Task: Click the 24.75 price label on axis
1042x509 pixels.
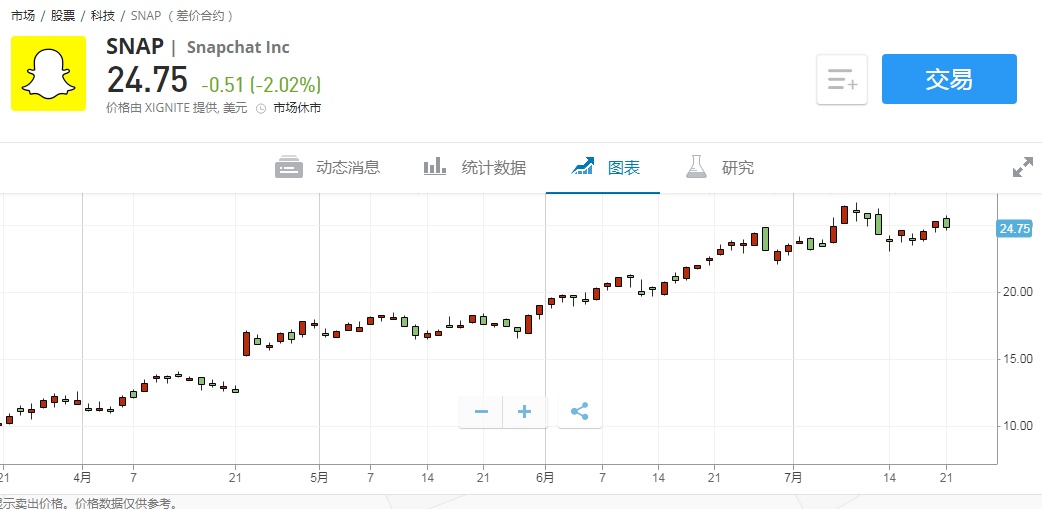Action: coord(1014,229)
